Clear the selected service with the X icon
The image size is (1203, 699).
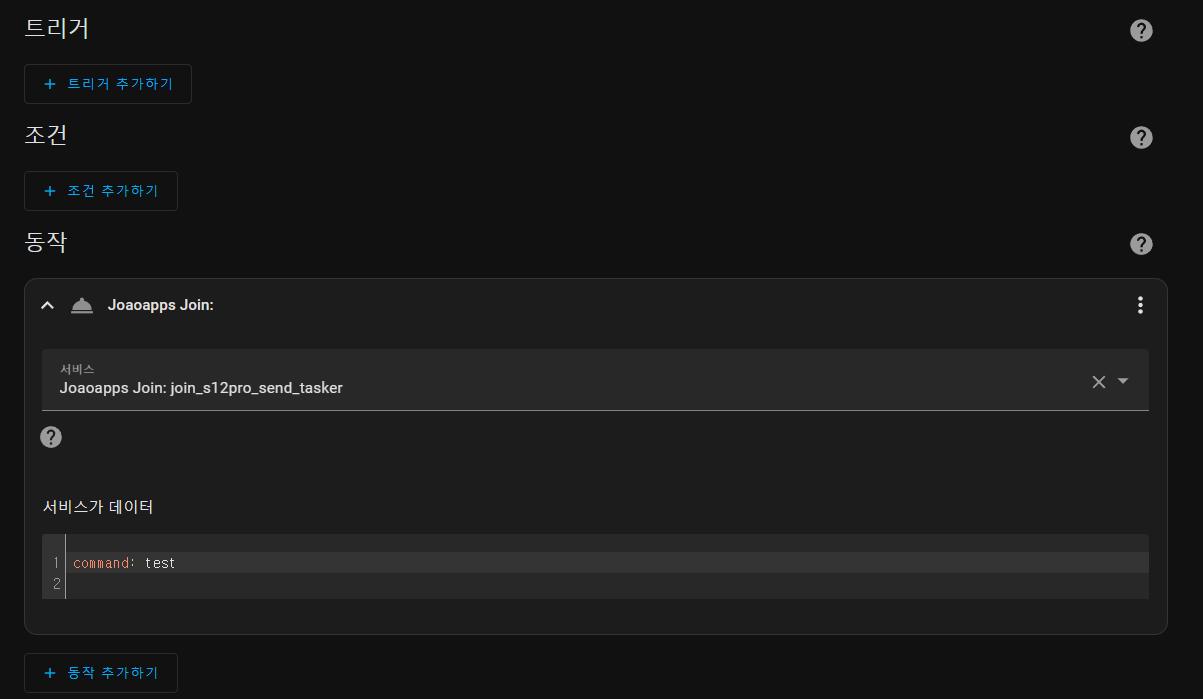click(1098, 381)
